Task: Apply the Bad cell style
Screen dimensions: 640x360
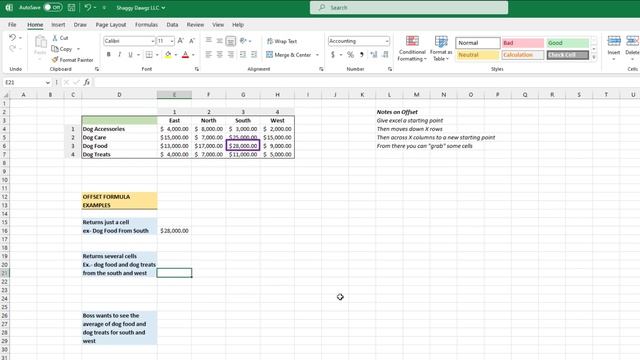Action: (x=522, y=43)
